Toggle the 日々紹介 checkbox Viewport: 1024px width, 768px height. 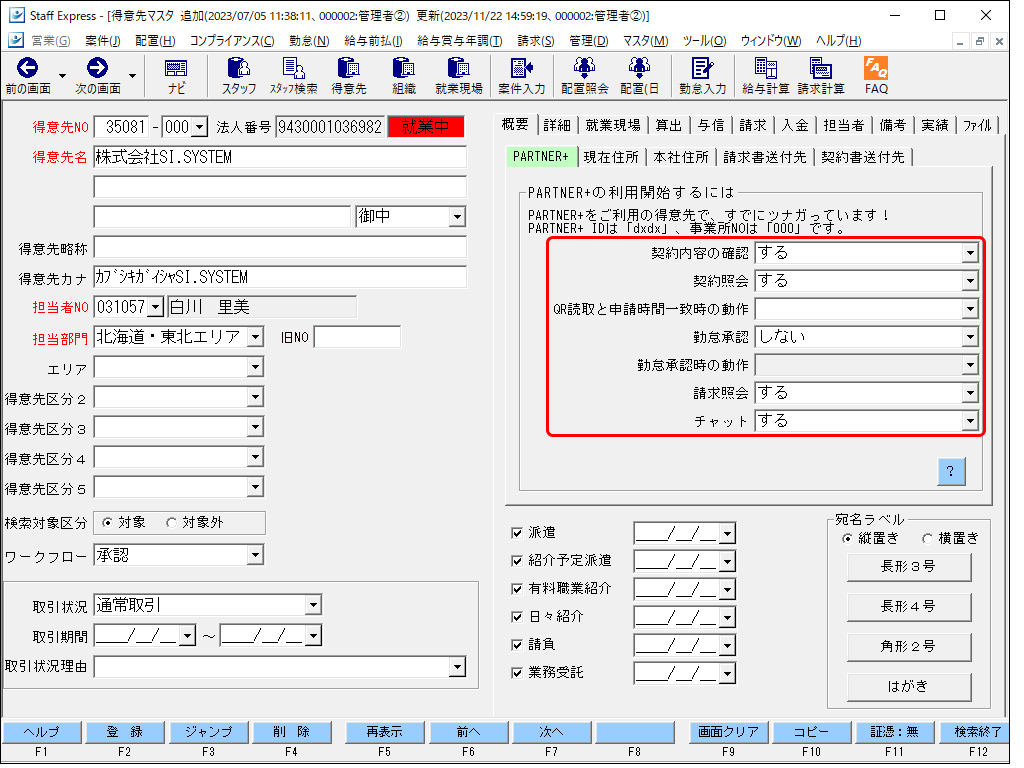pyautogui.click(x=517, y=616)
